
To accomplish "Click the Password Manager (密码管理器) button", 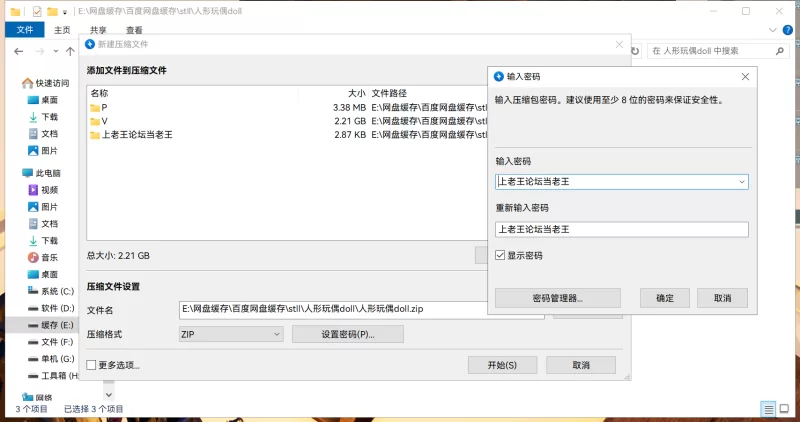I will point(558,298).
